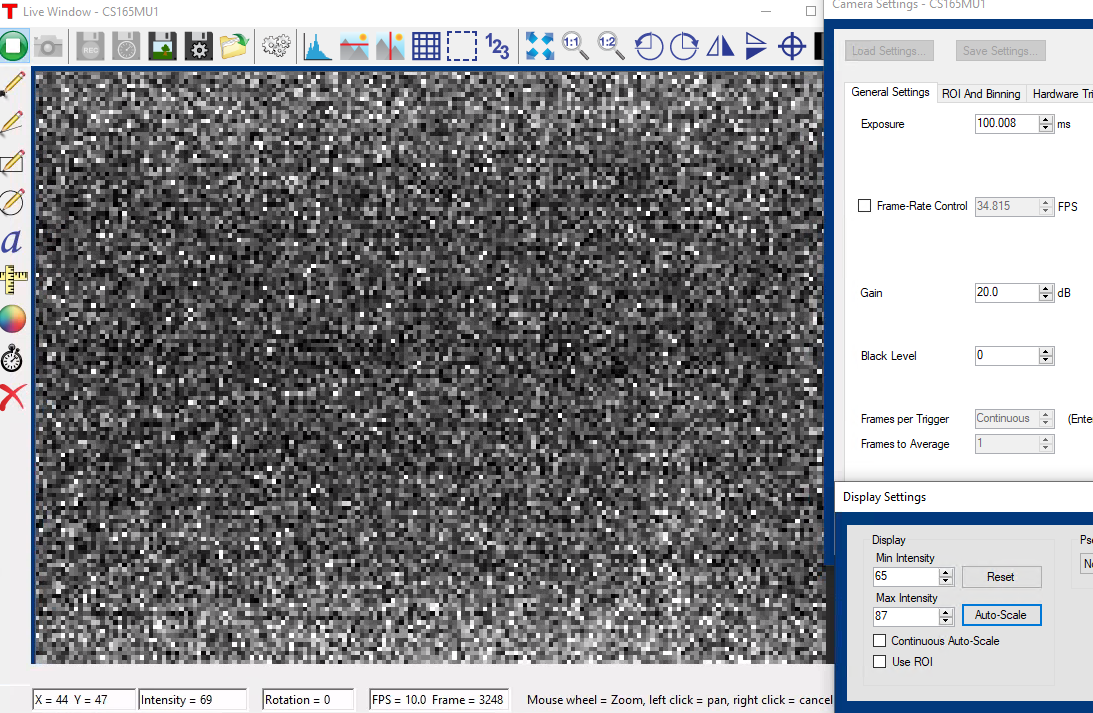Increase Exposure using the up arrow
This screenshot has height=713, width=1093.
tap(1046, 120)
